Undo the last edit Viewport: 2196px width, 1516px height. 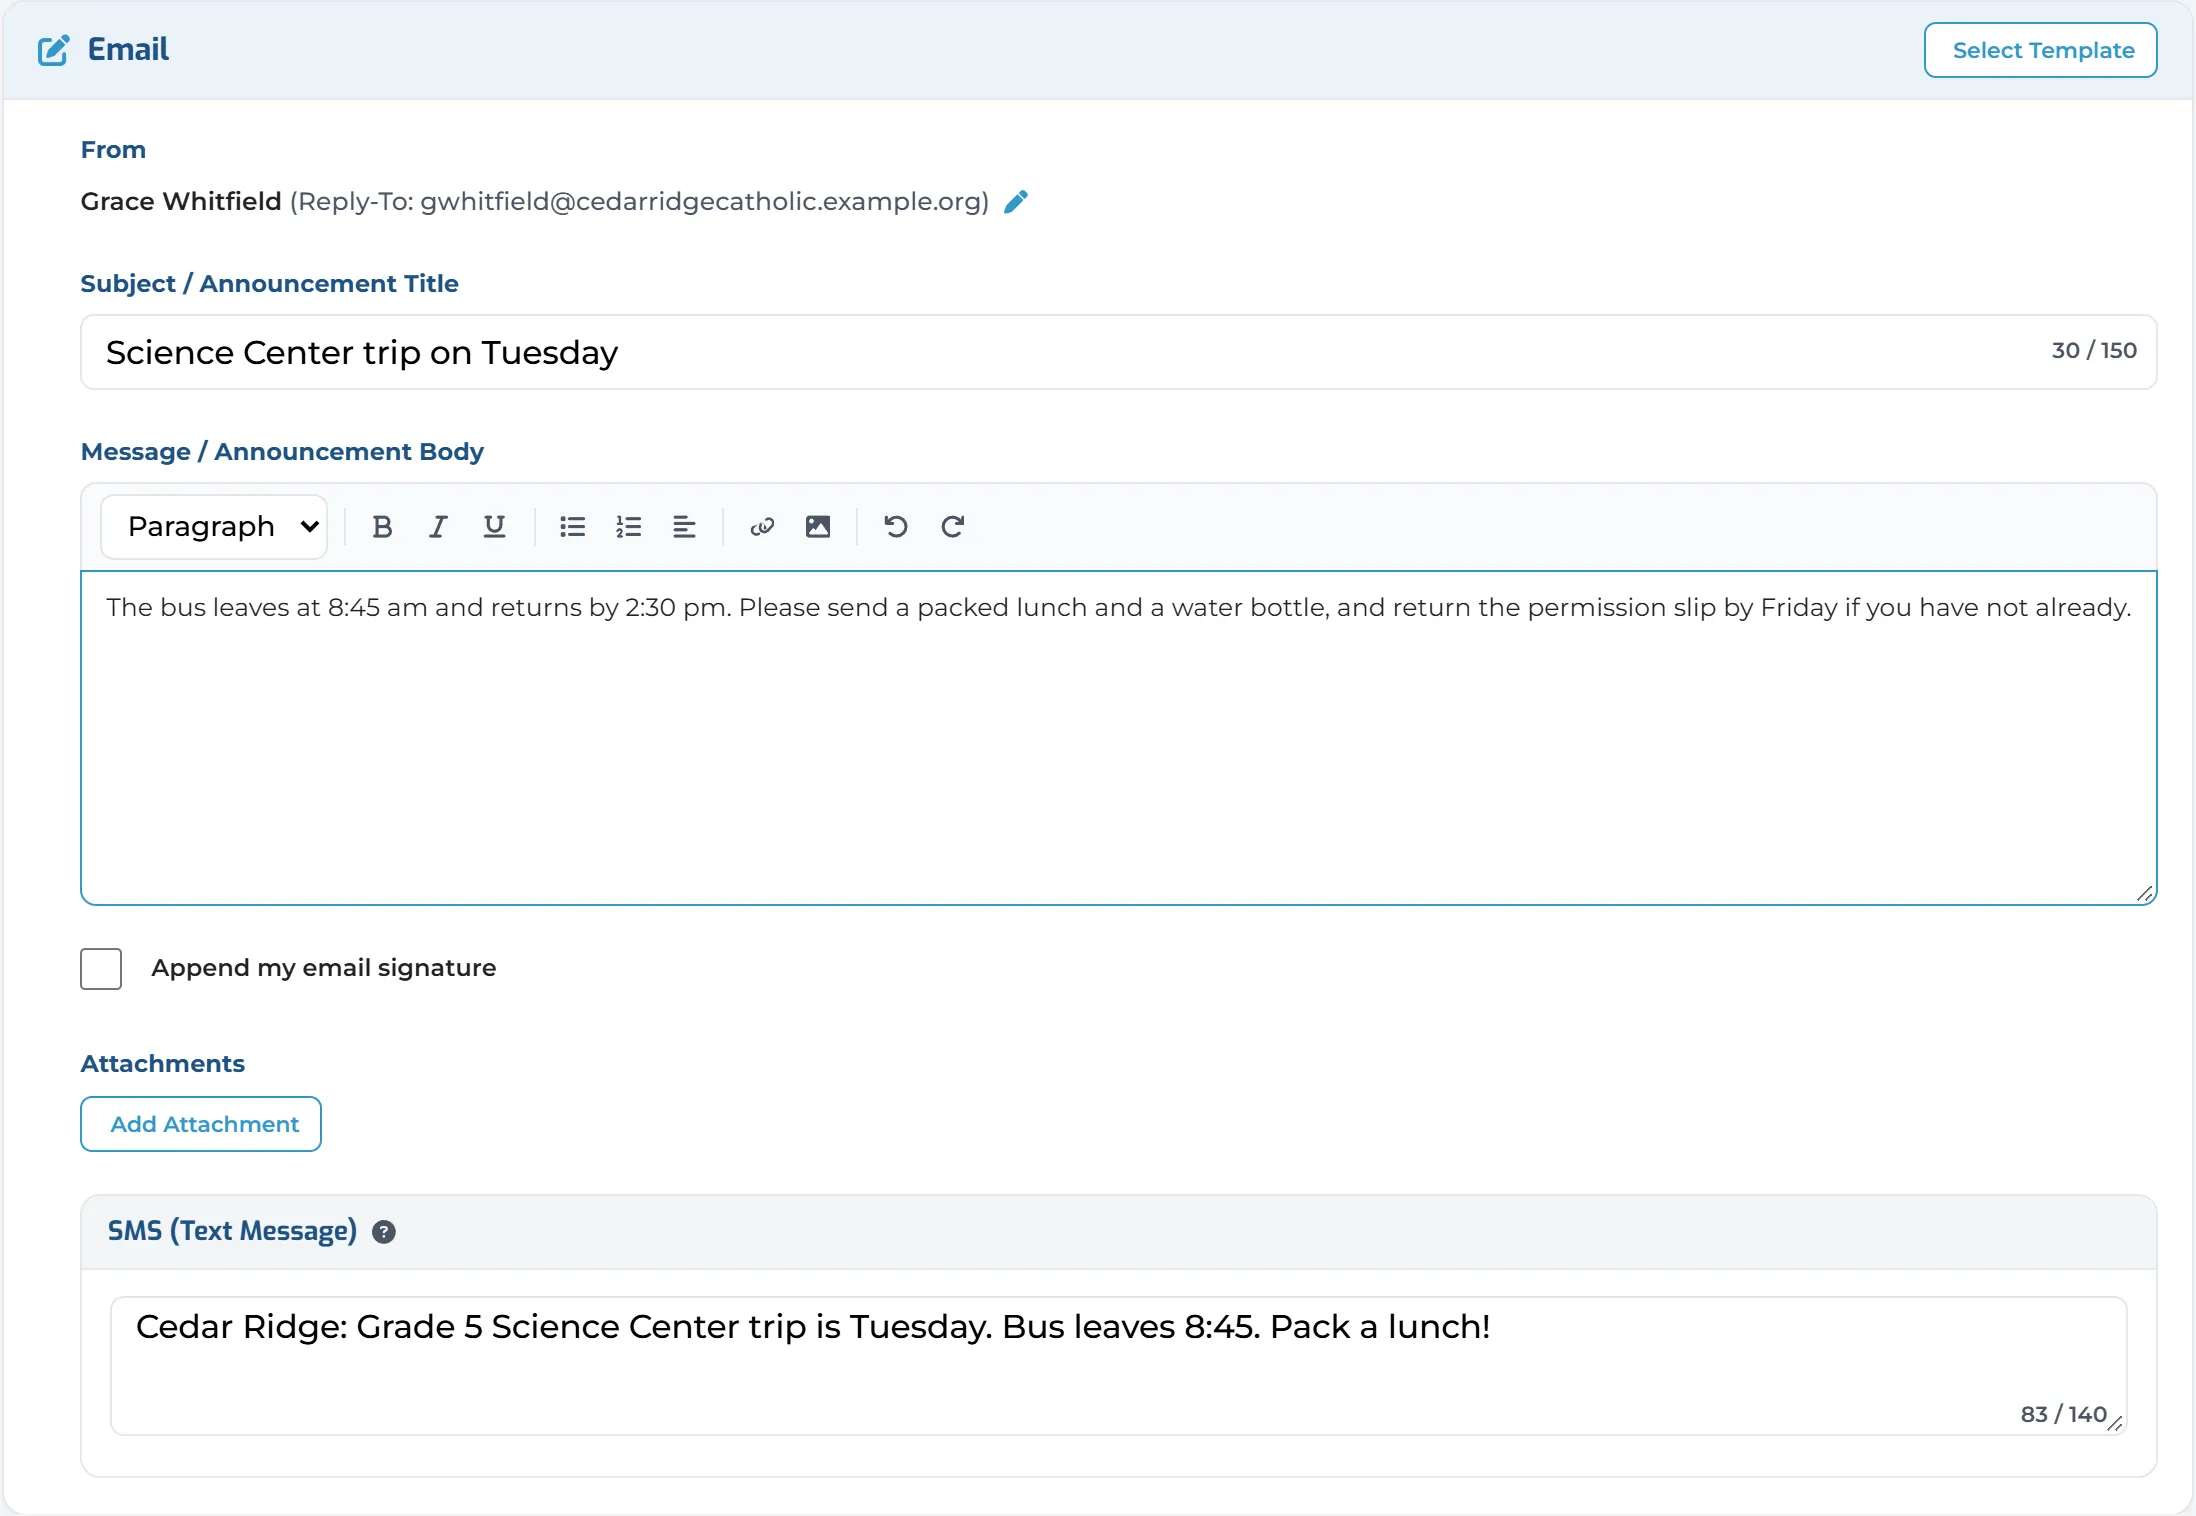[896, 527]
